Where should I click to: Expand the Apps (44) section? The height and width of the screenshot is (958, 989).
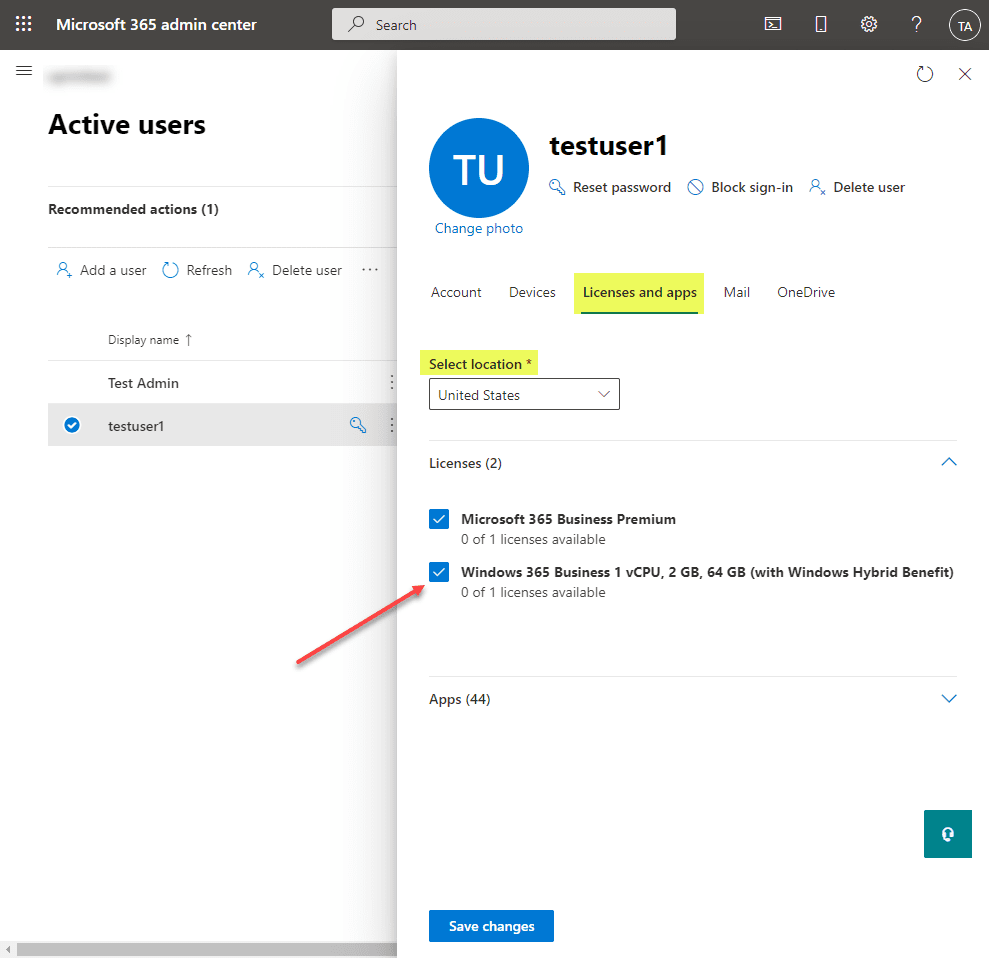click(x=948, y=698)
